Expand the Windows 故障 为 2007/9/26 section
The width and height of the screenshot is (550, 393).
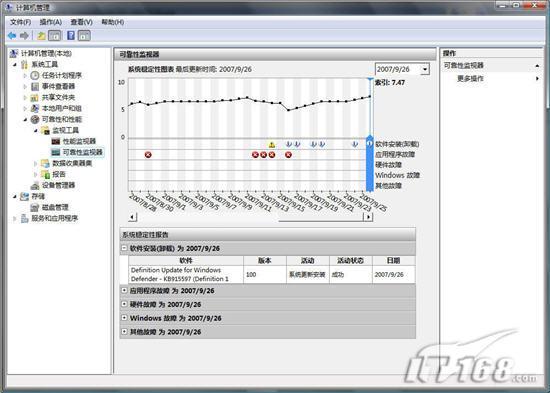coord(124,318)
